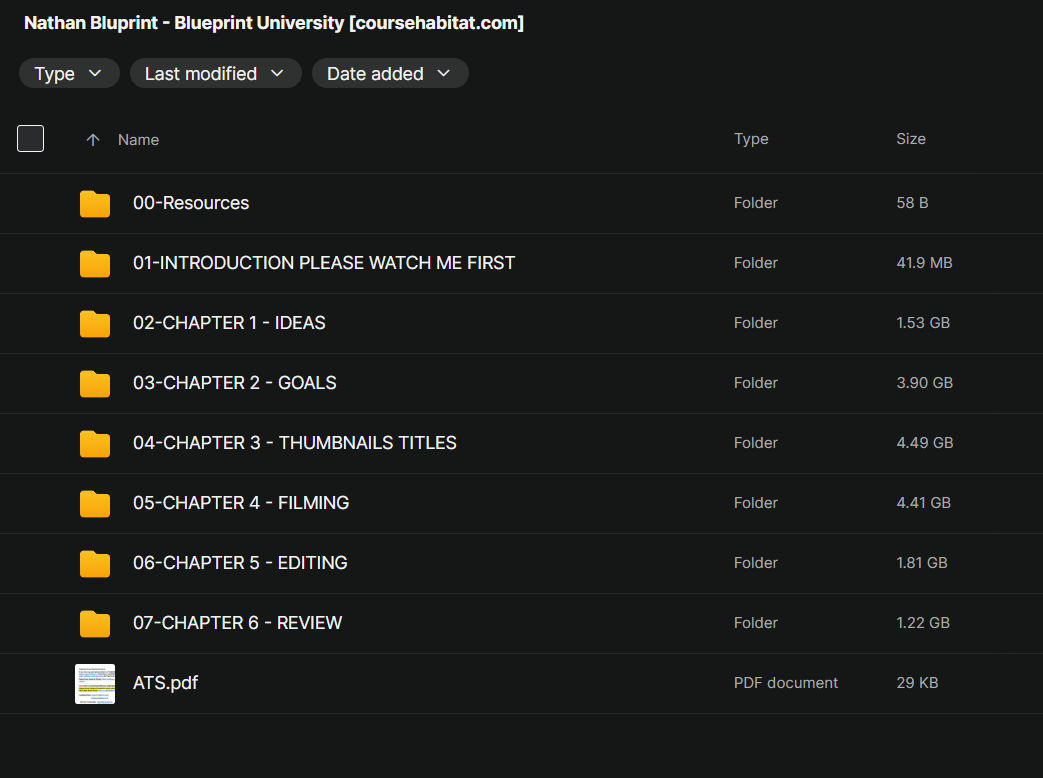Click the ATS.pdf document thumbnail
Image resolution: width=1043 pixels, height=778 pixels.
(95, 684)
